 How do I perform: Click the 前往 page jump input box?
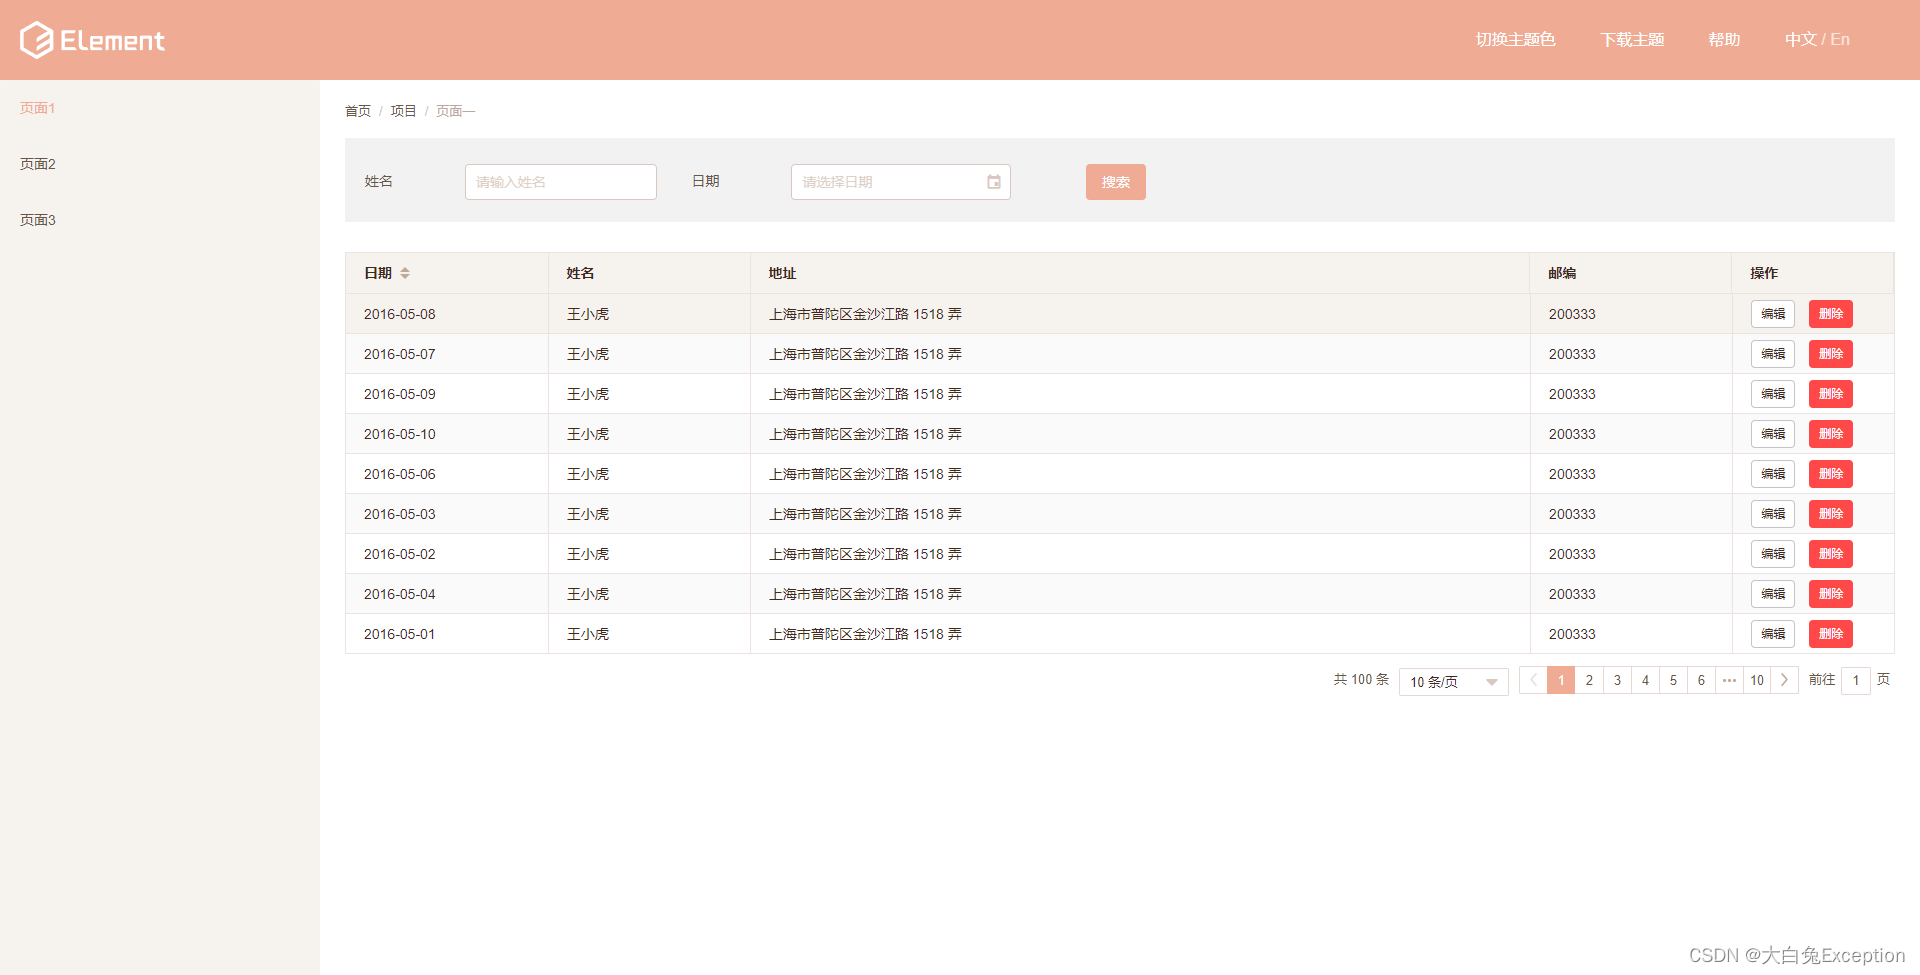(x=1856, y=681)
